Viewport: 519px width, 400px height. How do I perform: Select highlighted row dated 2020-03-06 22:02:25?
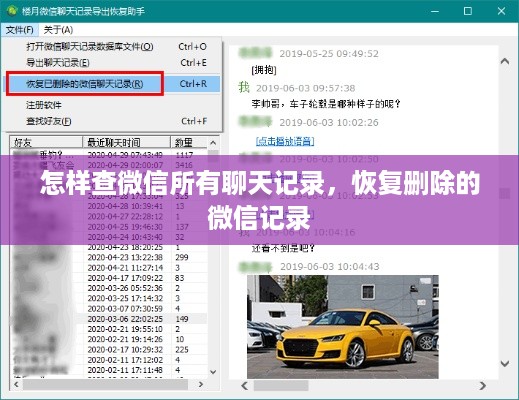(109, 319)
